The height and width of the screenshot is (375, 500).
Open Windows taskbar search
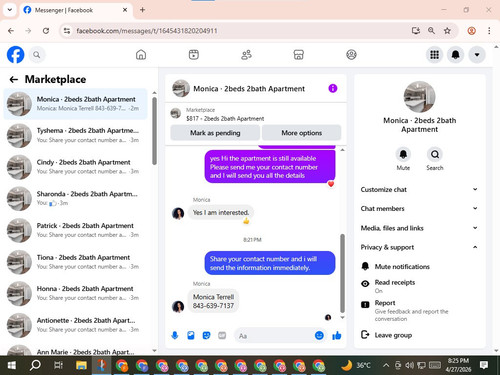(x=35, y=365)
